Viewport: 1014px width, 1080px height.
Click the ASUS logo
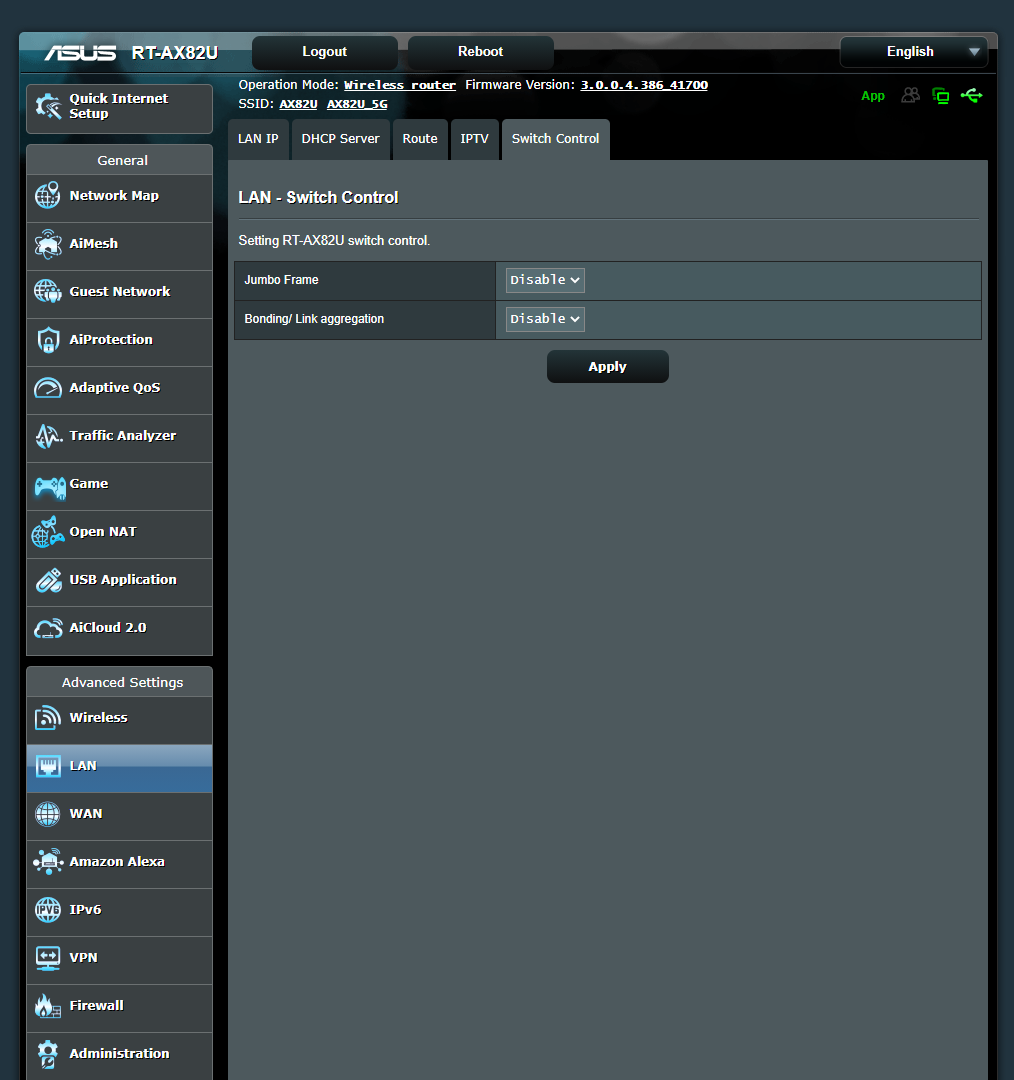coord(81,52)
